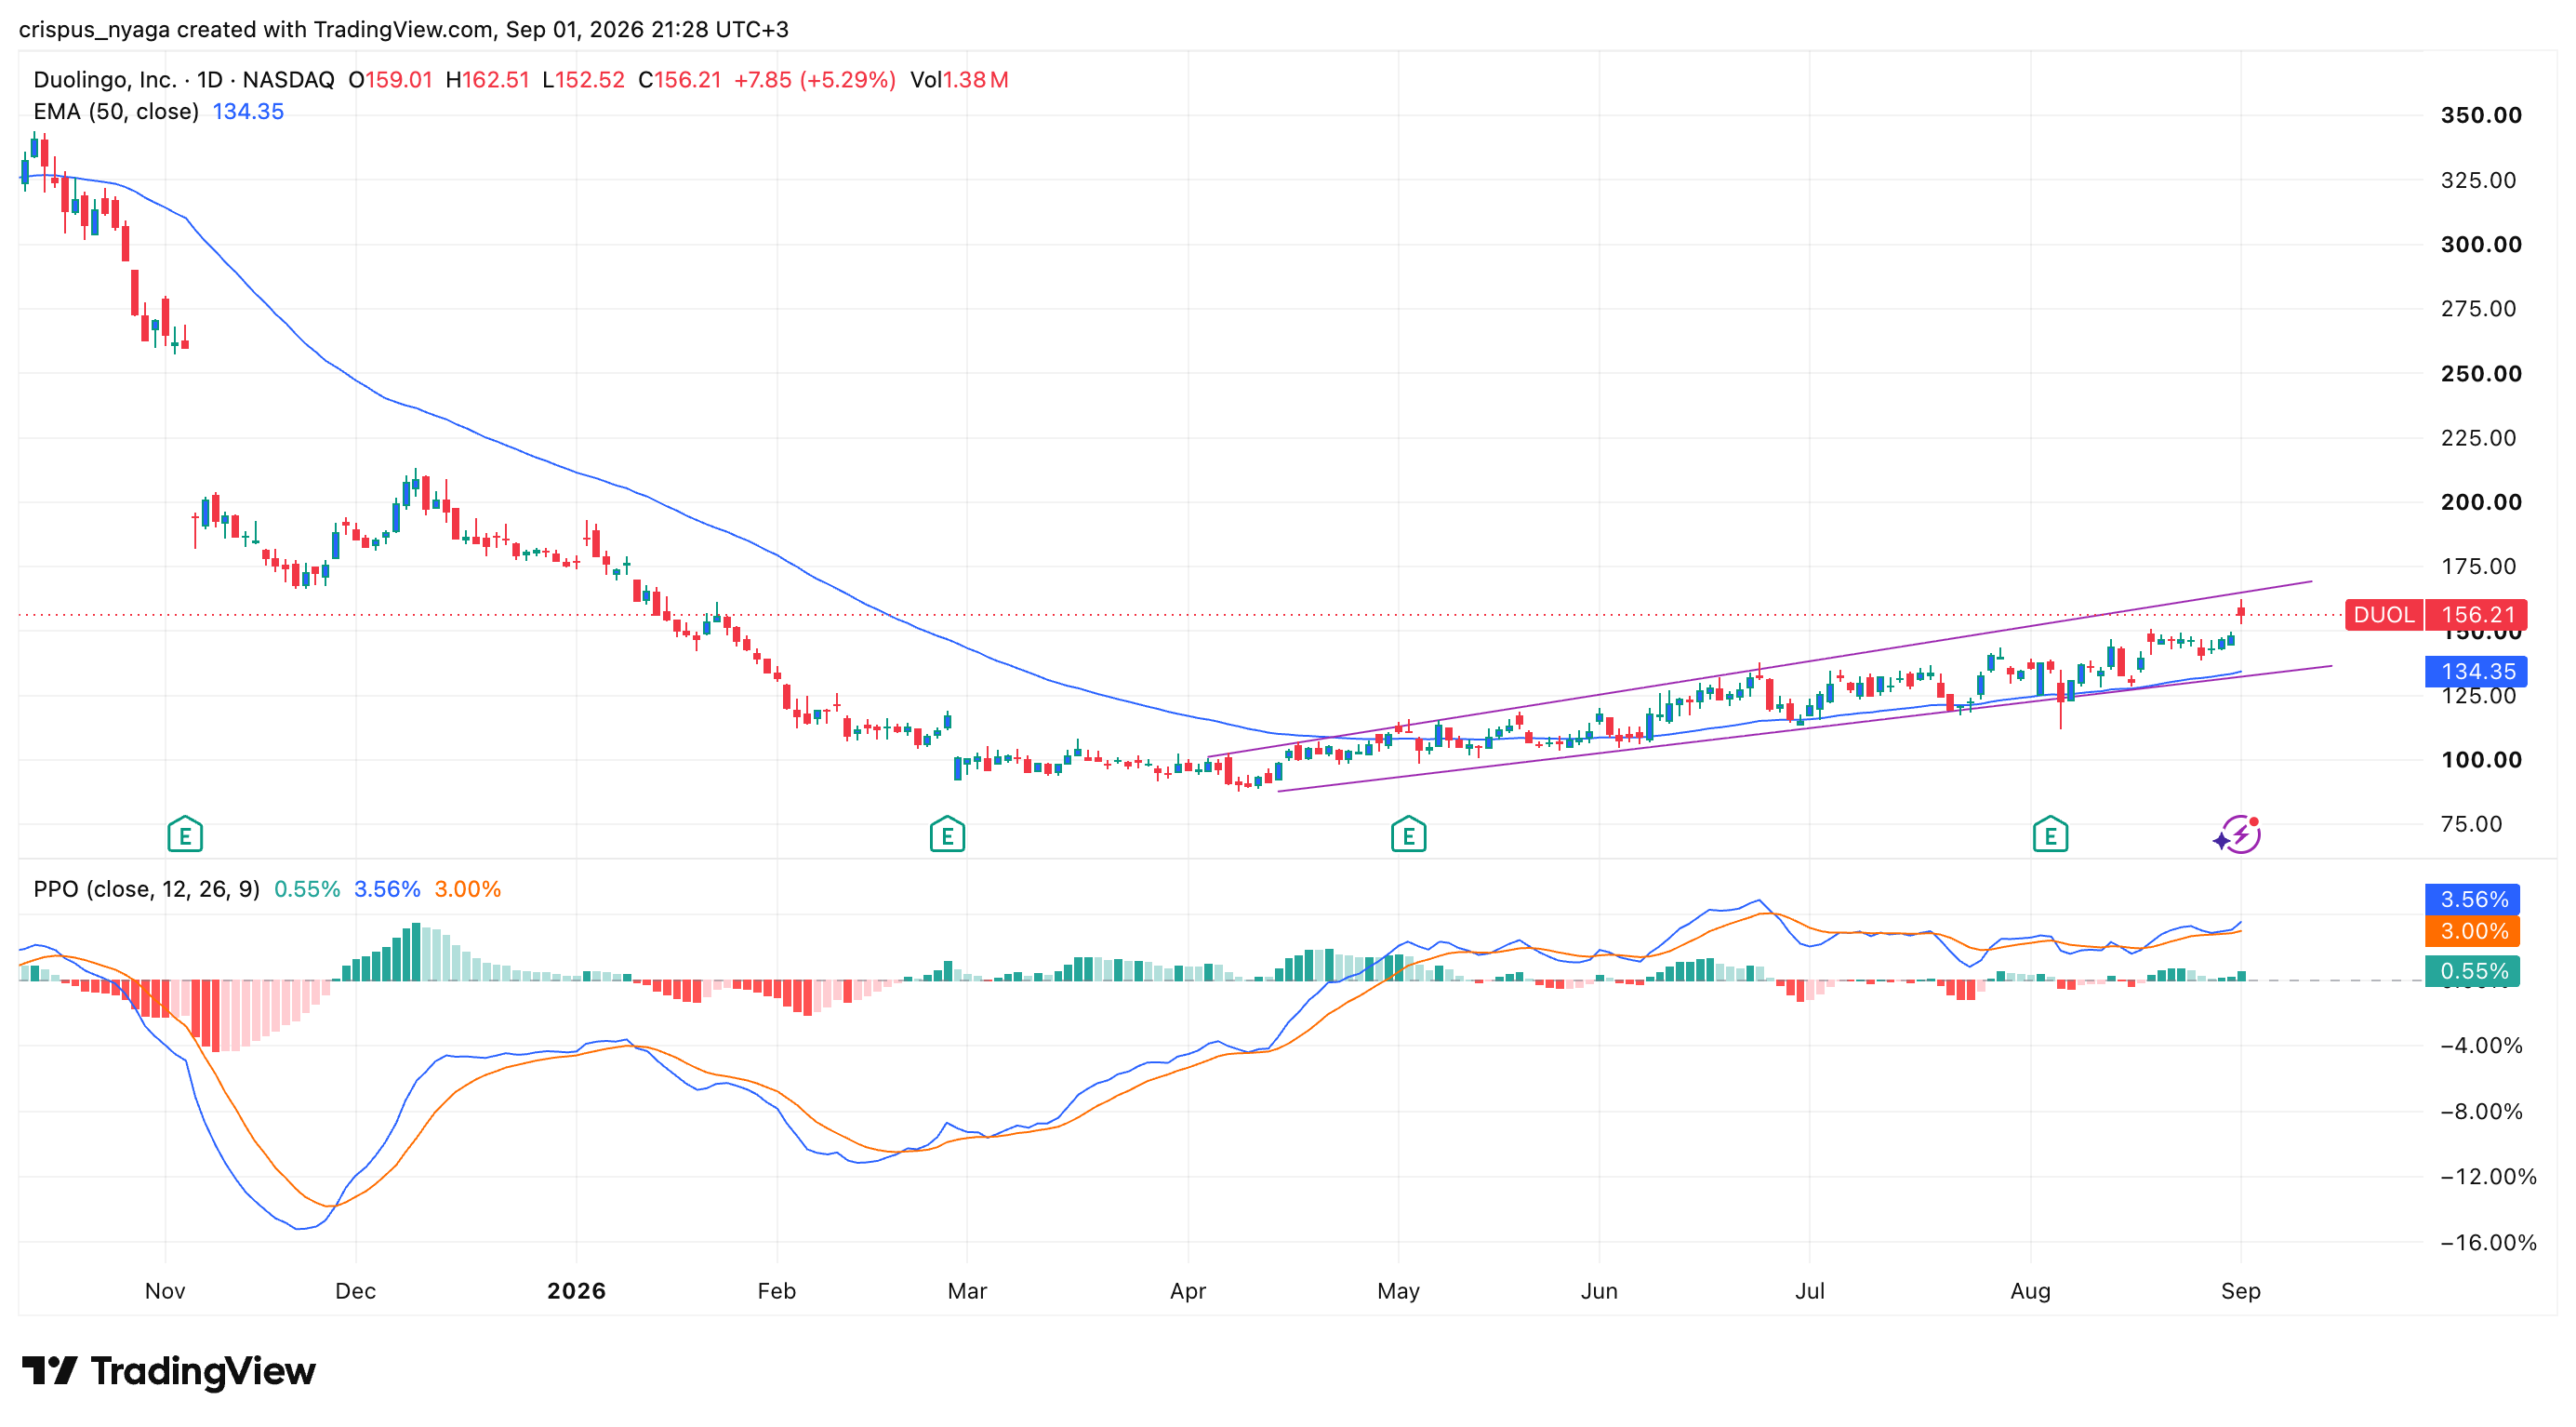Click the 'crispus_nyaga created with TradingView.com' header text
The height and width of the screenshot is (1427, 2576).
click(255, 29)
